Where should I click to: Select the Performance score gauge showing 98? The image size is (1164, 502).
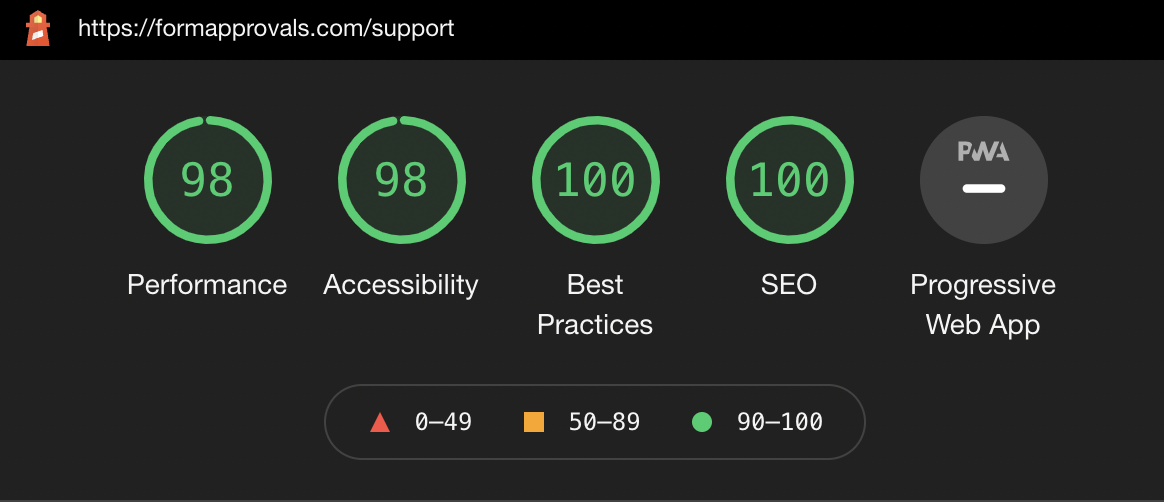click(208, 180)
